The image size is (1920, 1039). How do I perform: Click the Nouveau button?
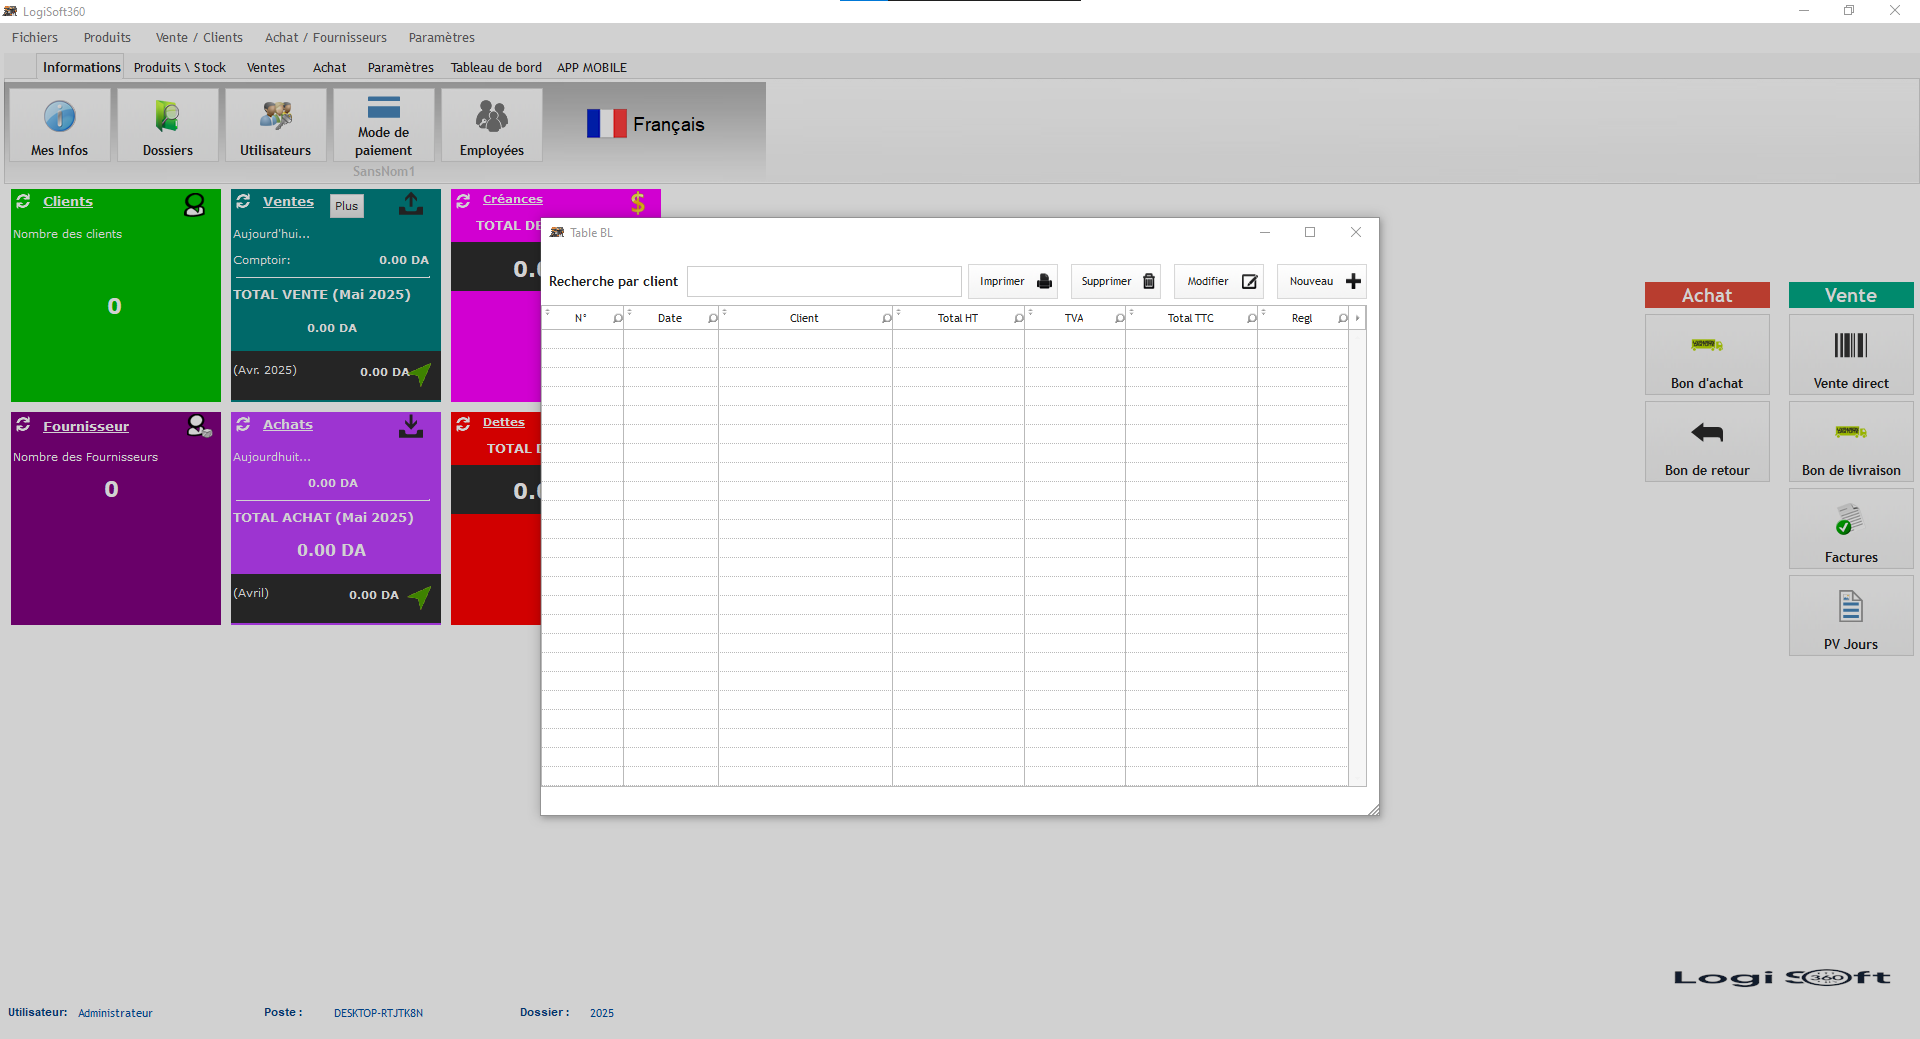[x=1322, y=282]
